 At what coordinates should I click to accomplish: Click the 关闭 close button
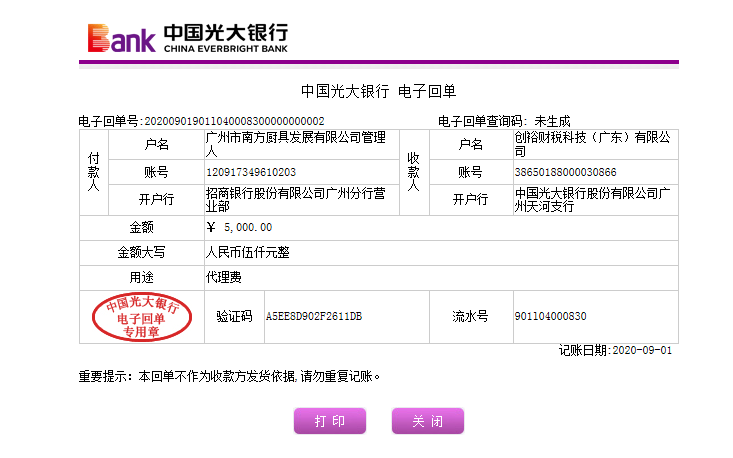coord(428,421)
